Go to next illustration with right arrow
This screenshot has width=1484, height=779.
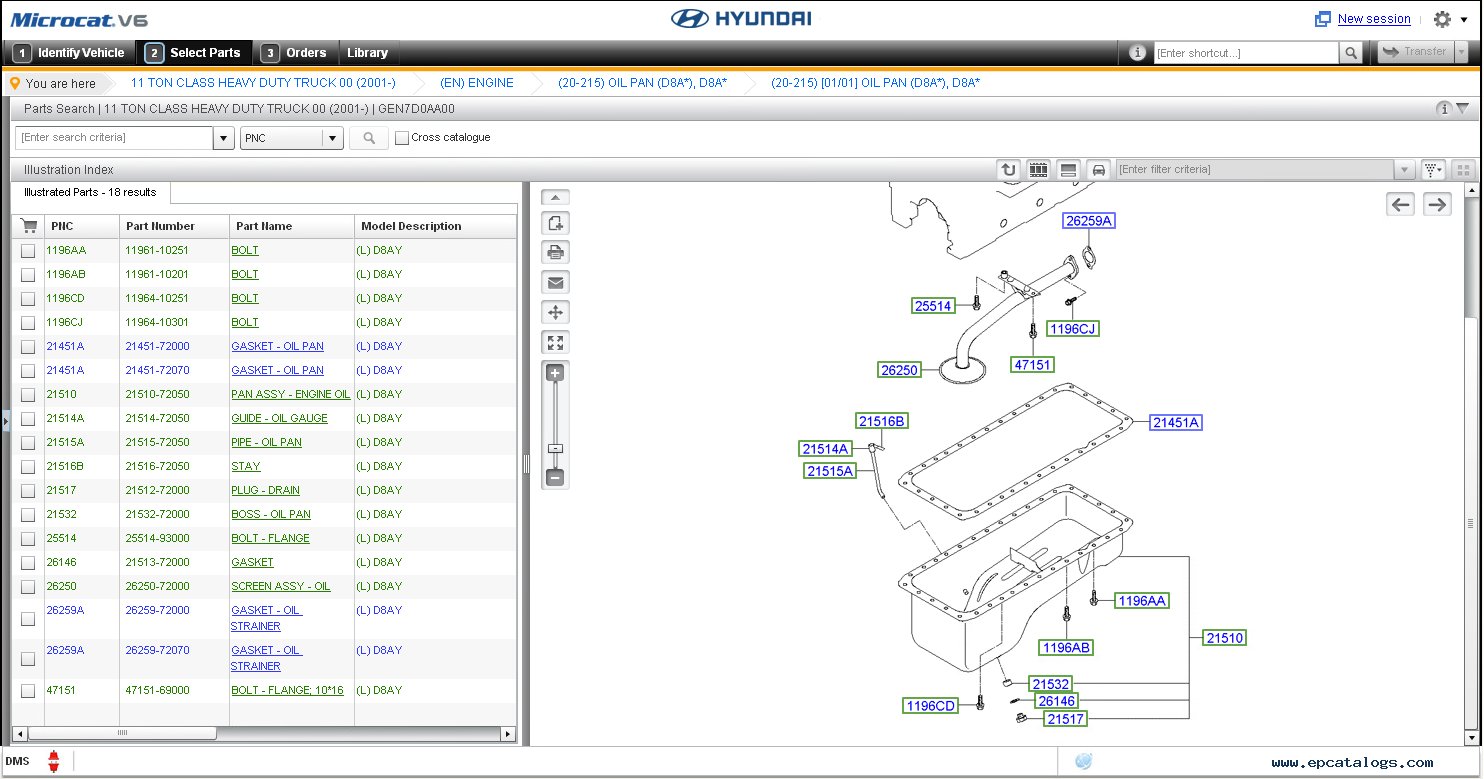point(1437,205)
